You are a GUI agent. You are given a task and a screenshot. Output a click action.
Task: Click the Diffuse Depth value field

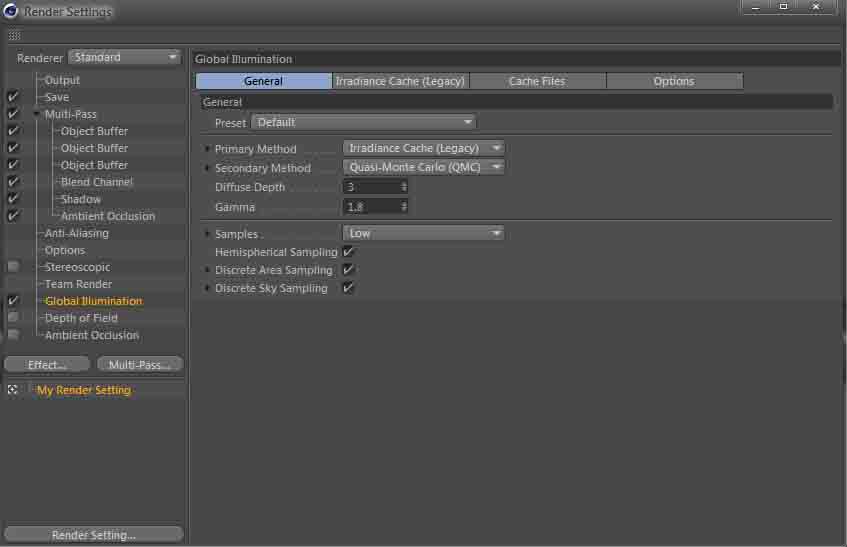pos(372,187)
